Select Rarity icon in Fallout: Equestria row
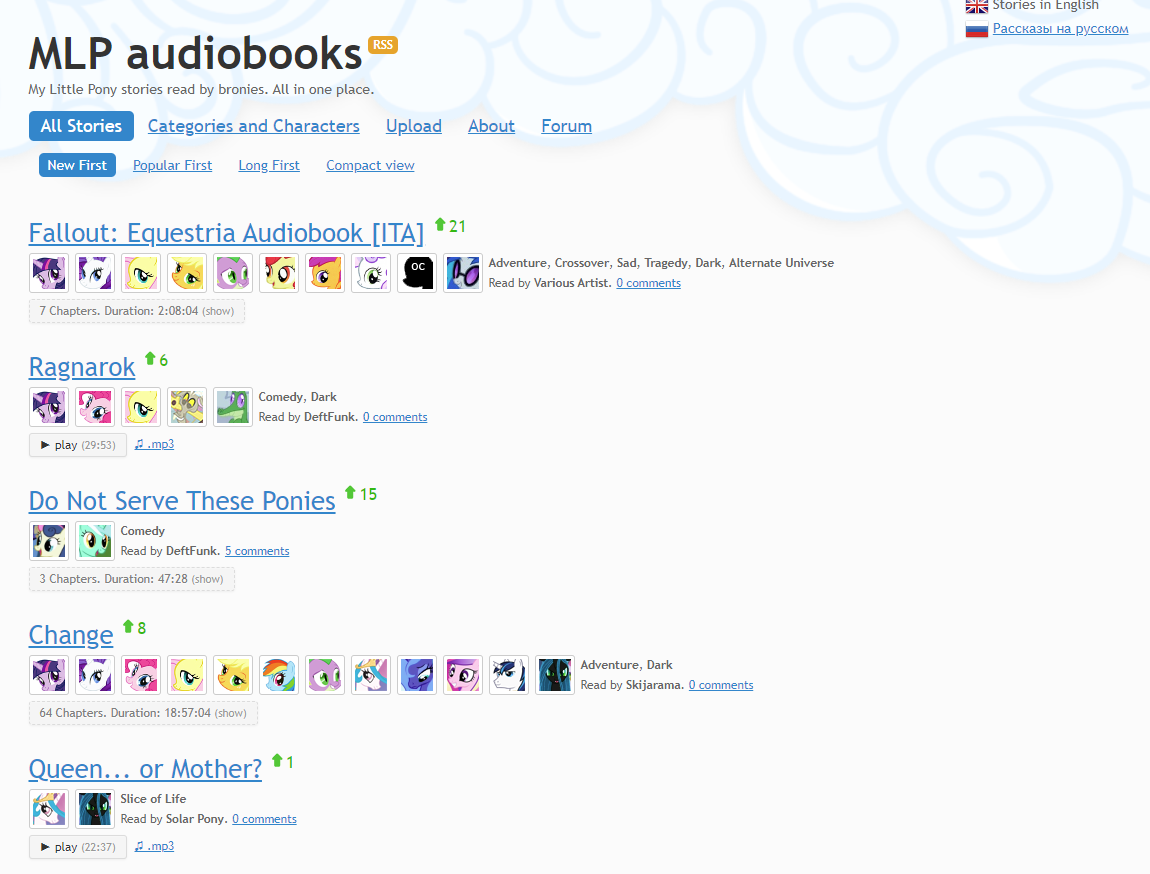This screenshot has height=874, width=1150. (95, 273)
